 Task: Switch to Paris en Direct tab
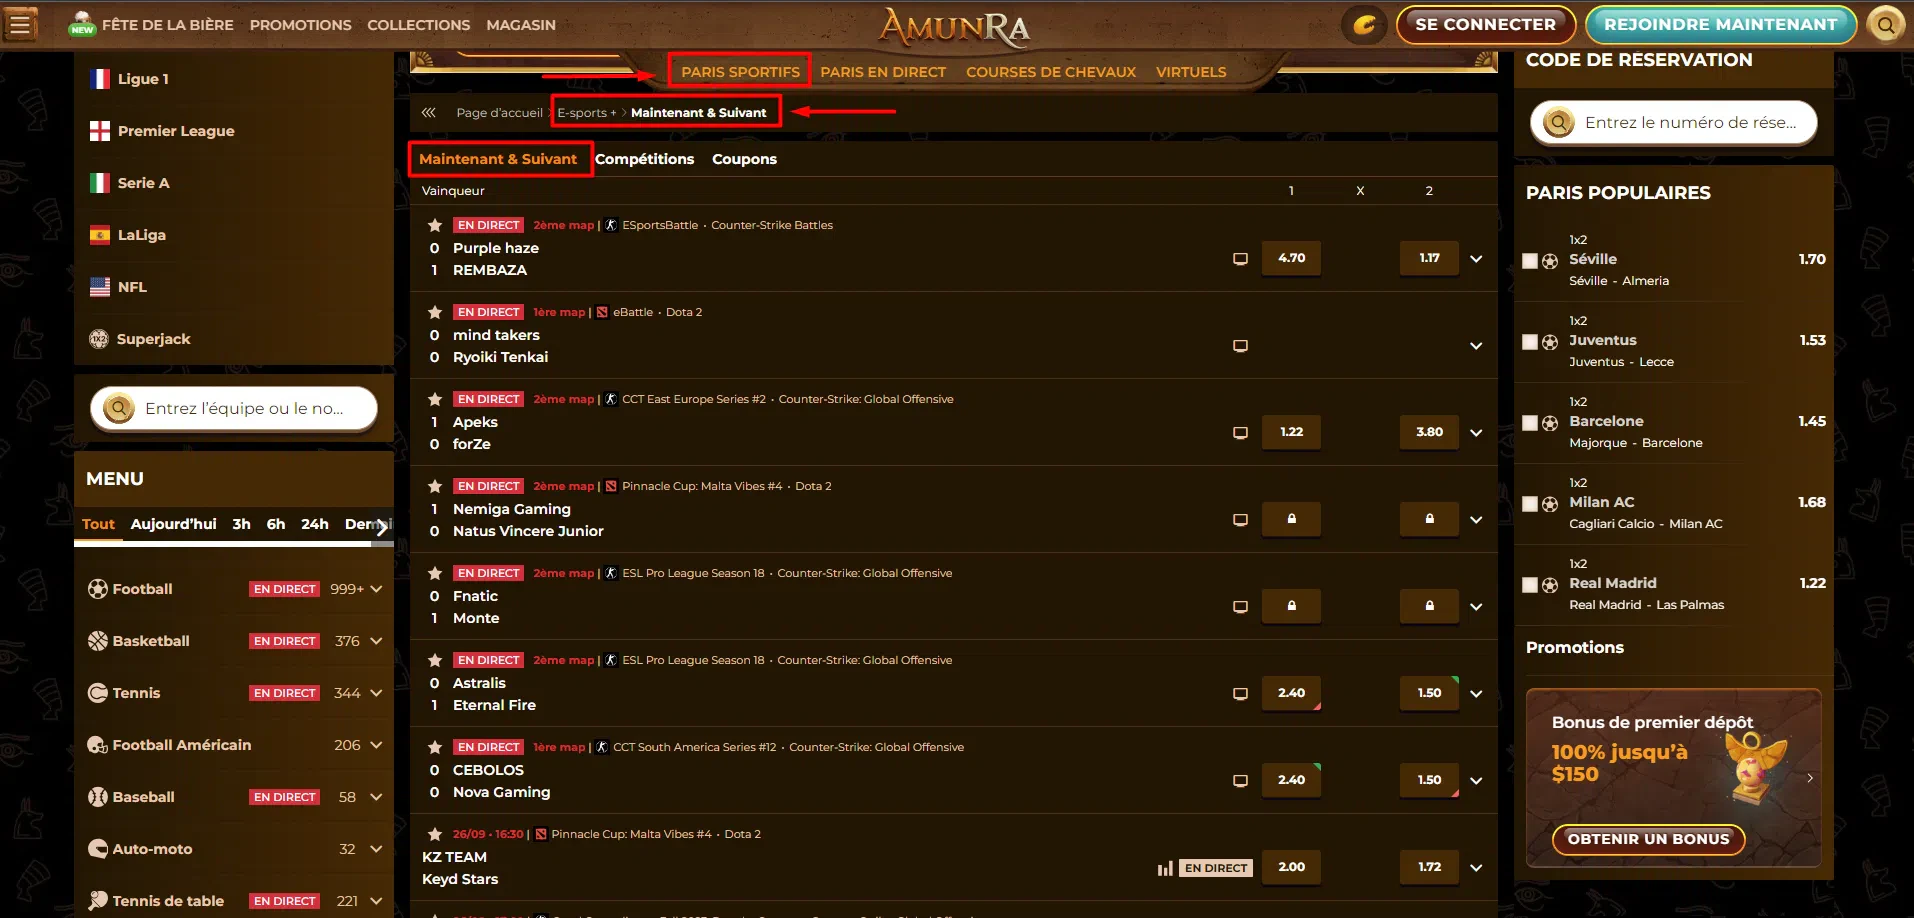click(883, 72)
